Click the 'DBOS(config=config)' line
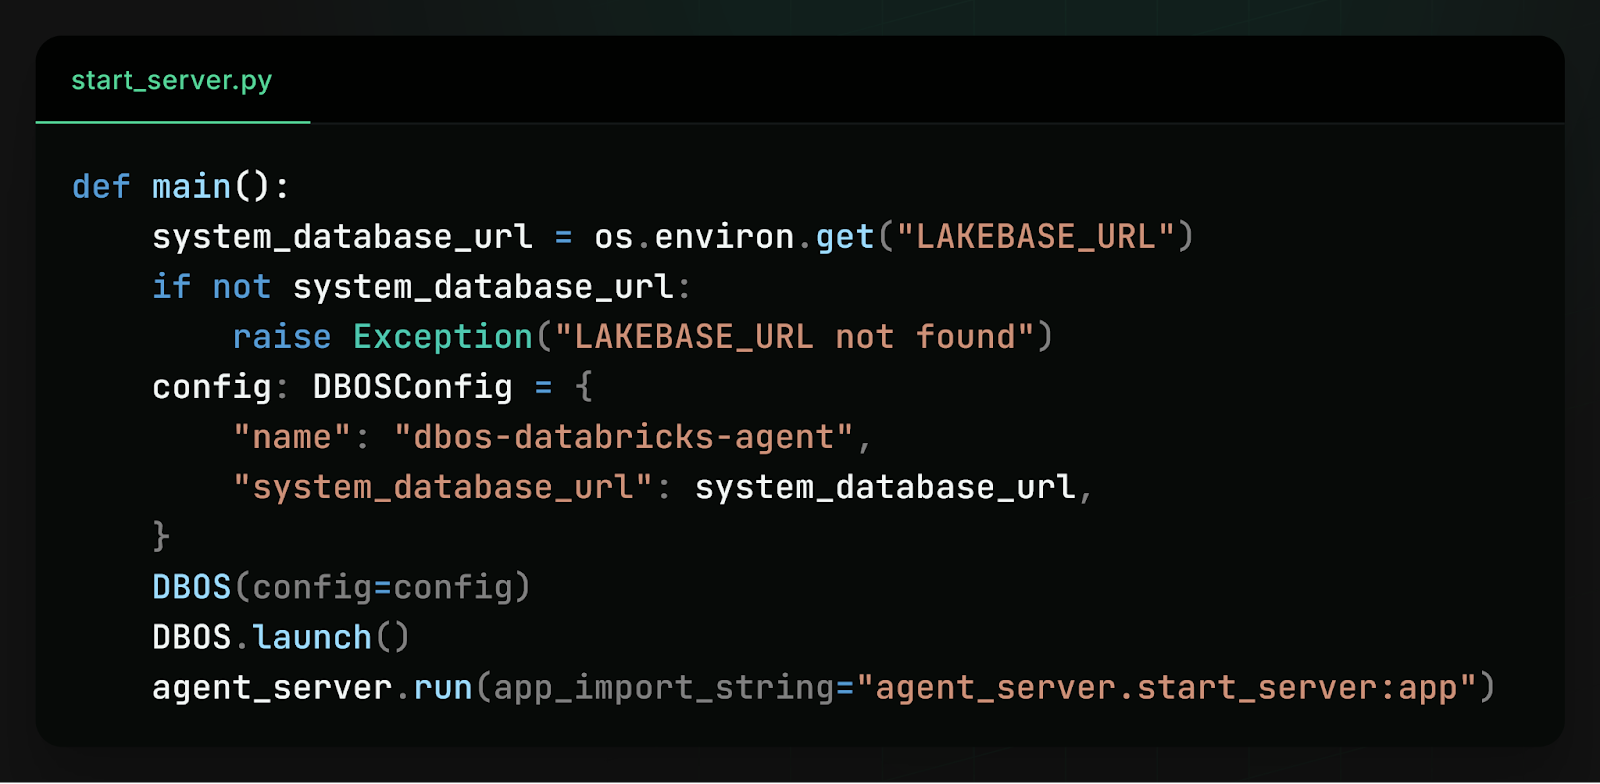 pos(341,587)
